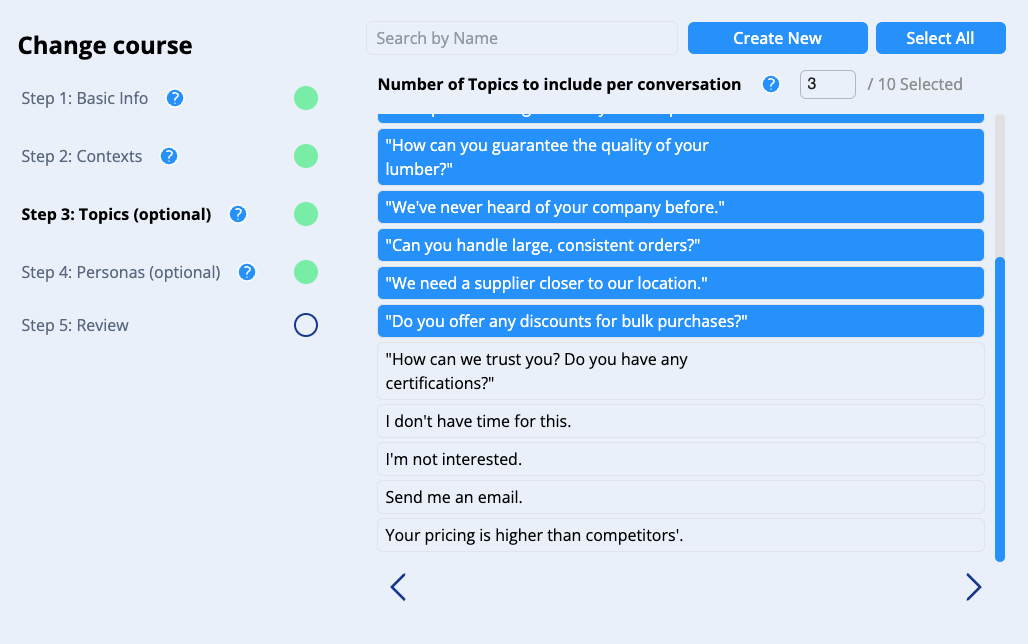This screenshot has height=644, width=1028.
Task: Click help icon next to Number of Topics
Action: pos(771,84)
